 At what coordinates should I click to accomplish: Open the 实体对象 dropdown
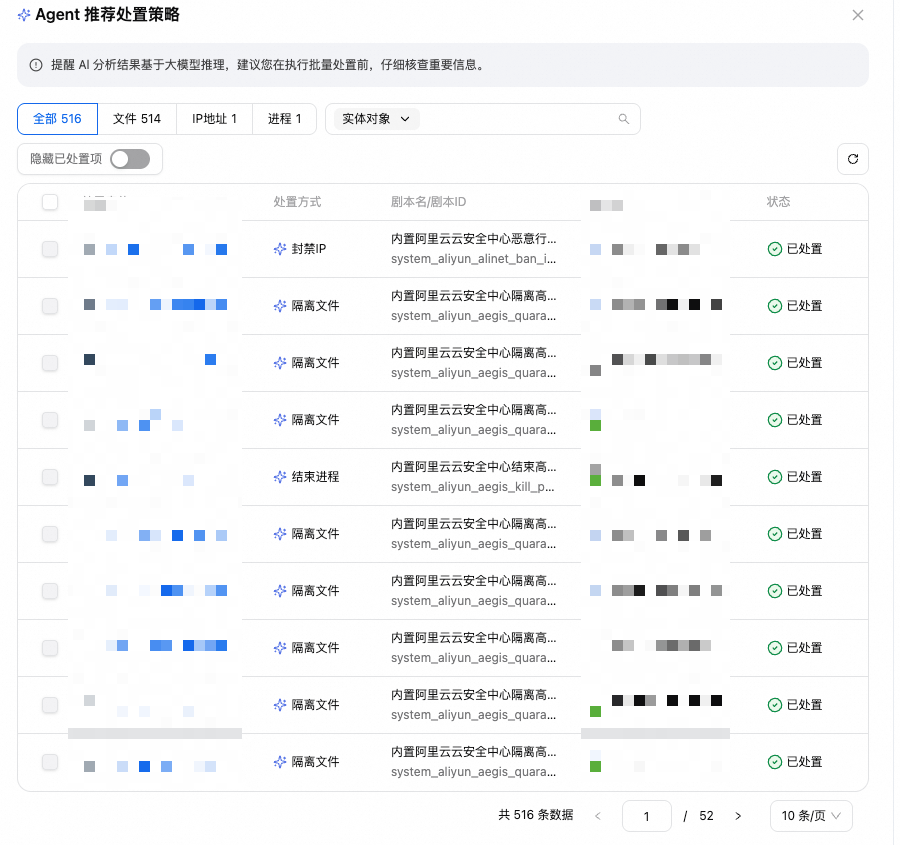coord(377,119)
